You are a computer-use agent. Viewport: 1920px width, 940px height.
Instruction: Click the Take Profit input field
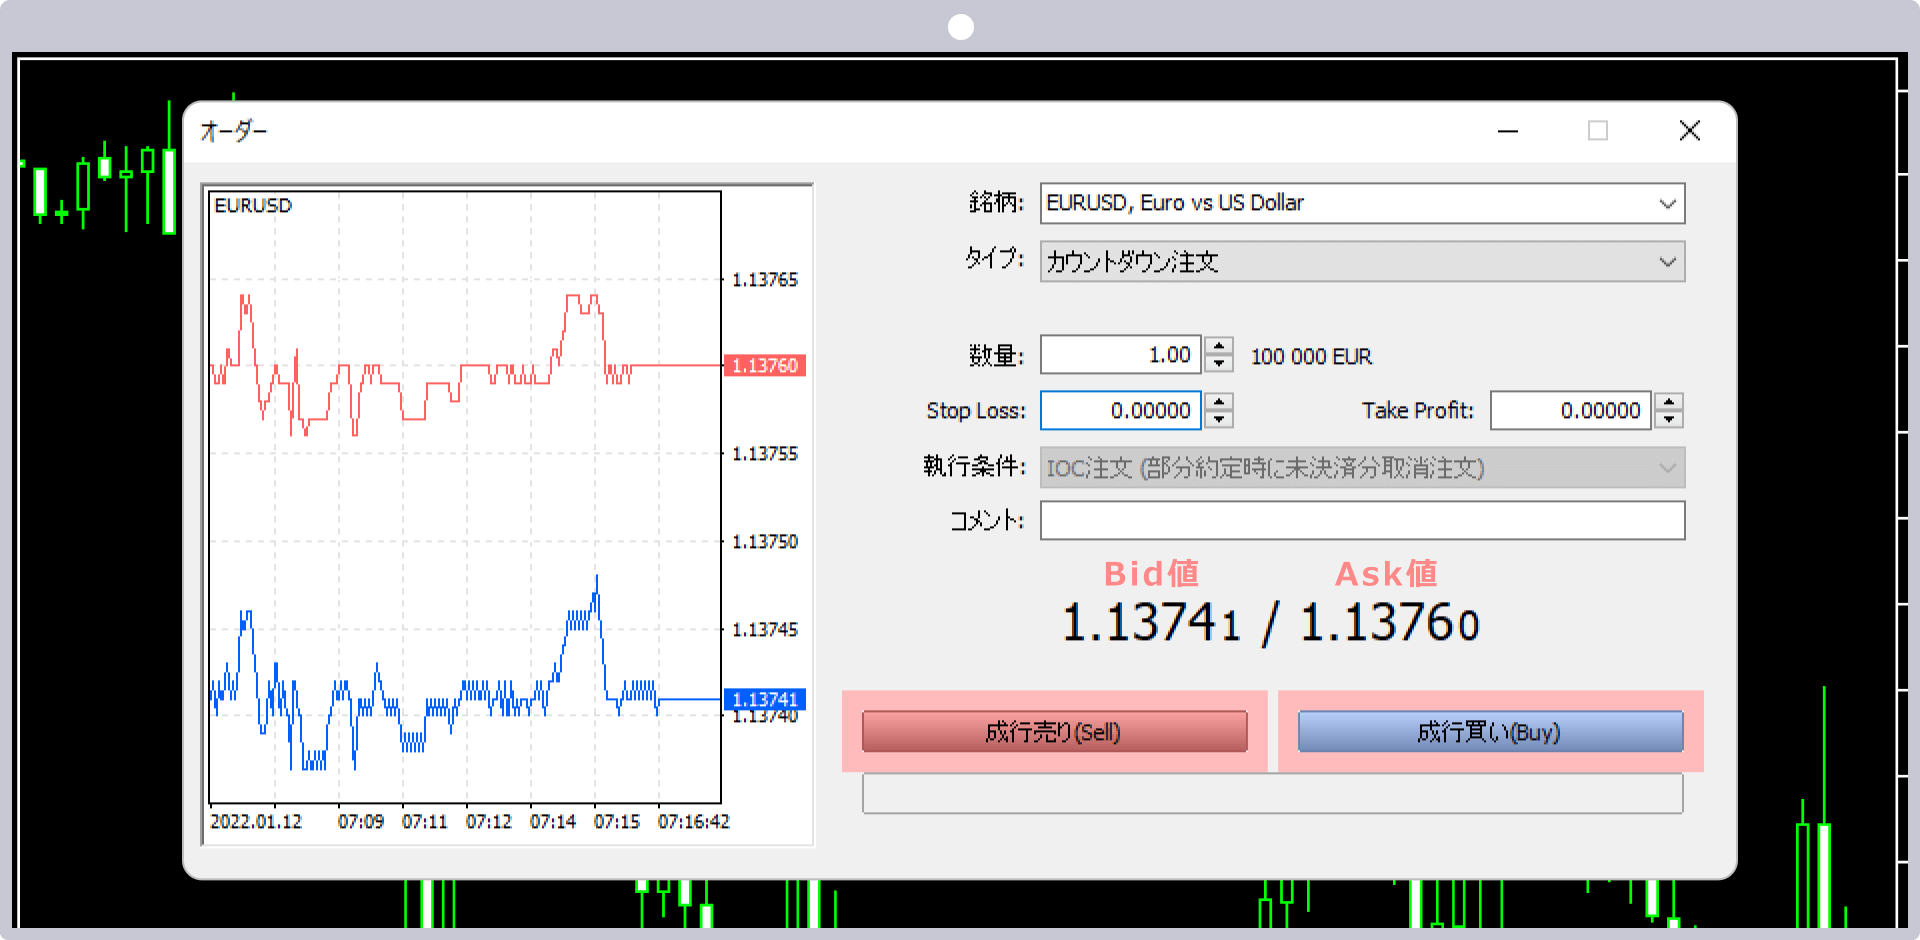click(x=1570, y=411)
